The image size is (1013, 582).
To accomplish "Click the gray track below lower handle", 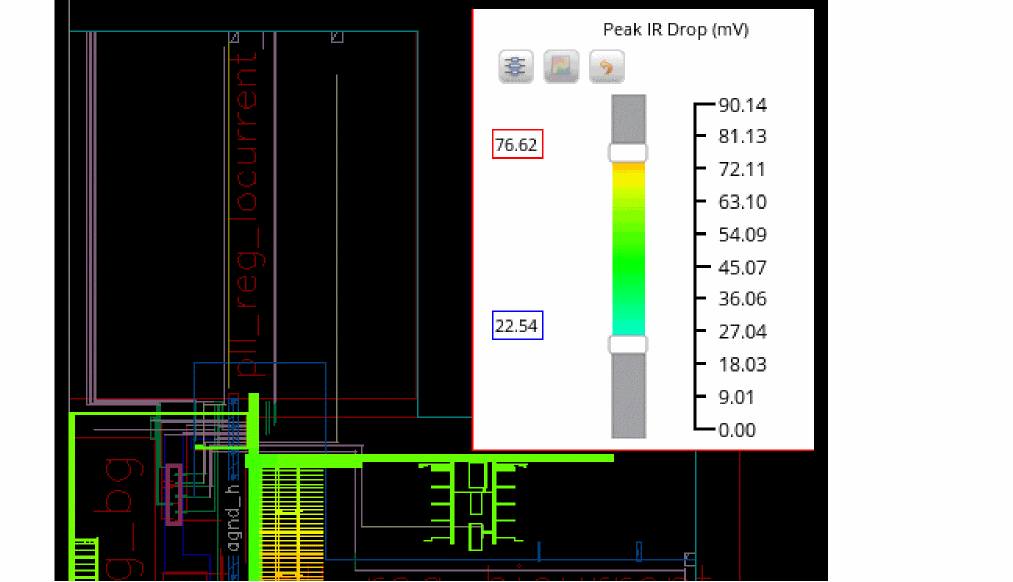I will pyautogui.click(x=628, y=396).
